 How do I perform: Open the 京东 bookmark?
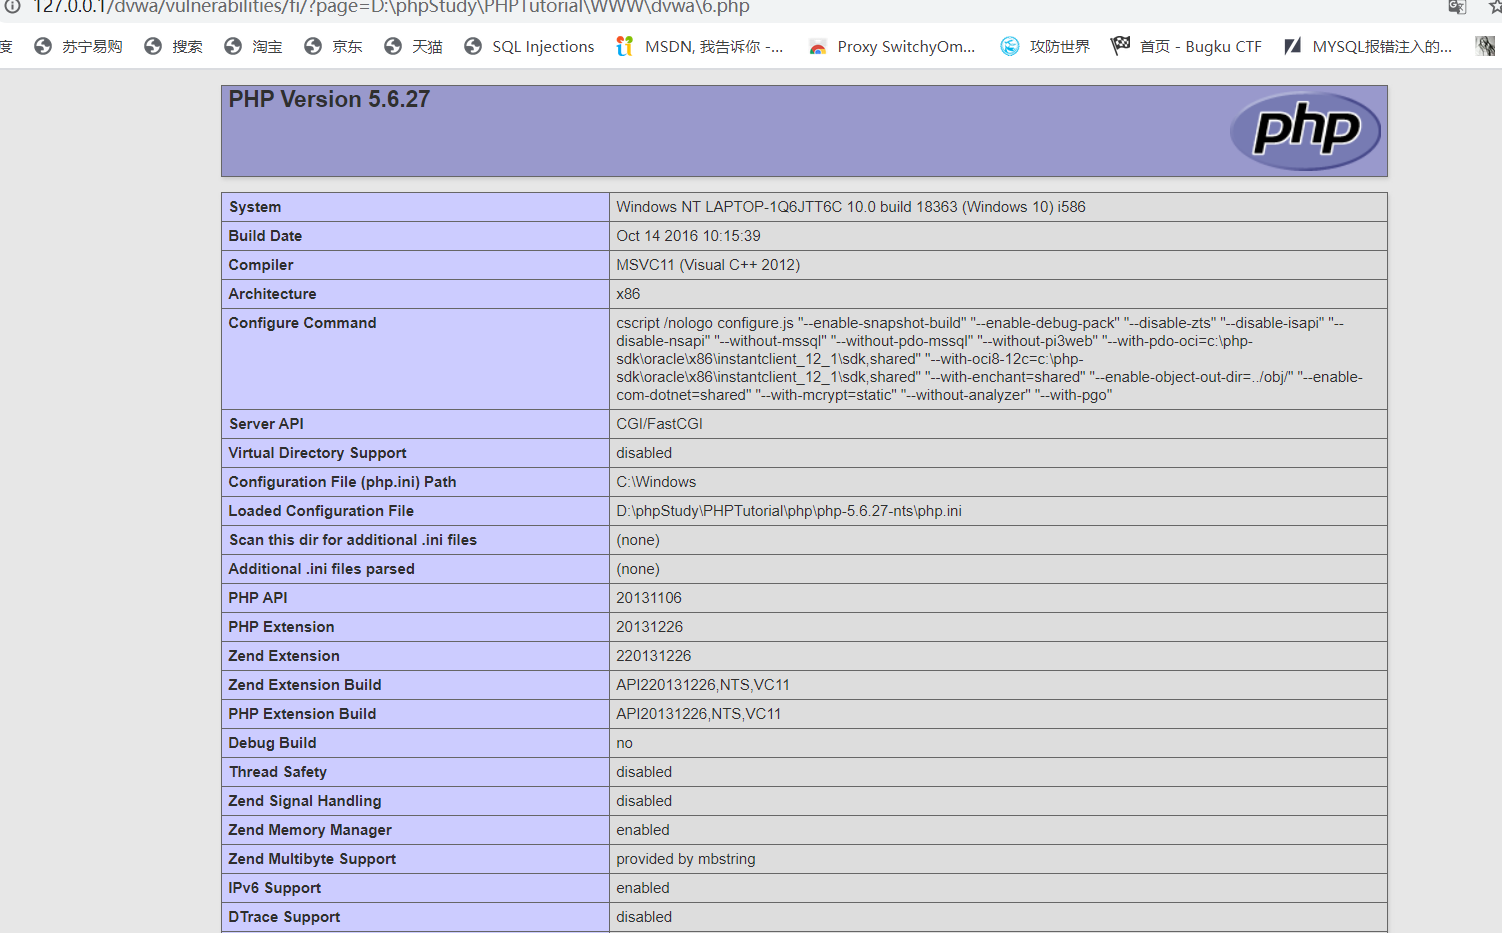(x=333, y=47)
